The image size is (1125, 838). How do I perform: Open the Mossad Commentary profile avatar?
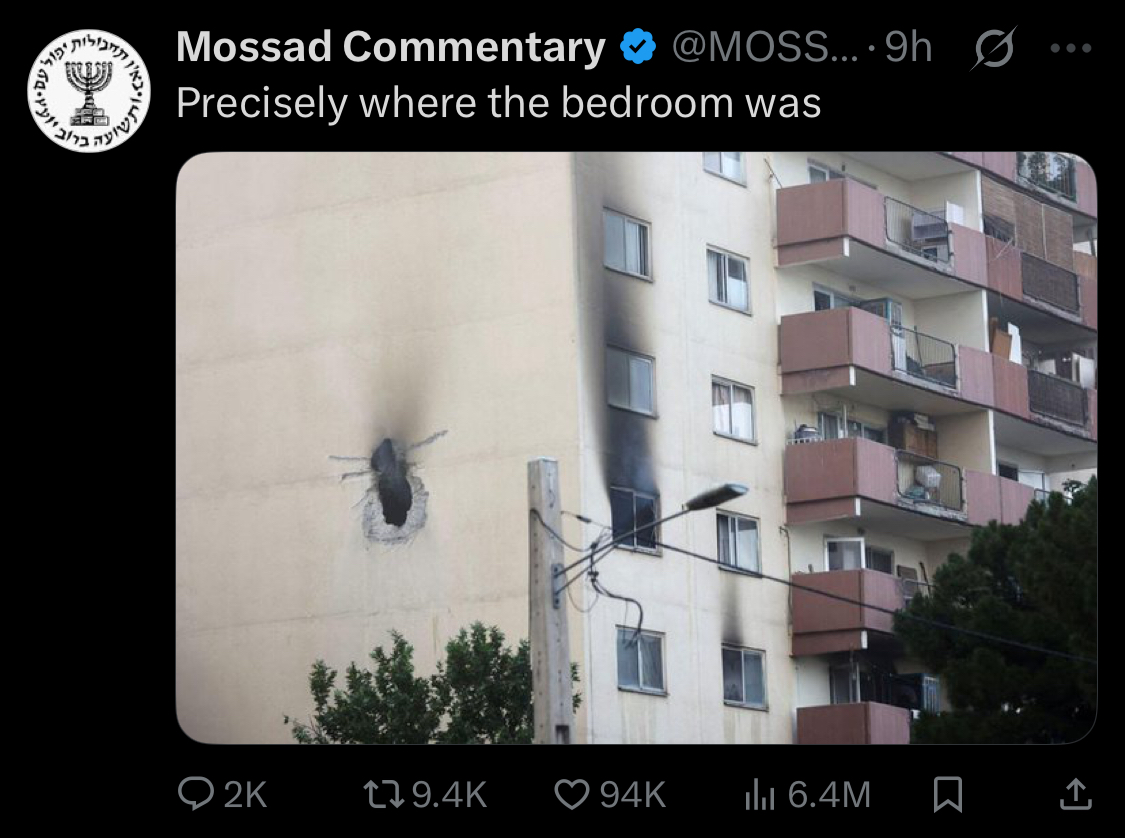(x=89, y=90)
